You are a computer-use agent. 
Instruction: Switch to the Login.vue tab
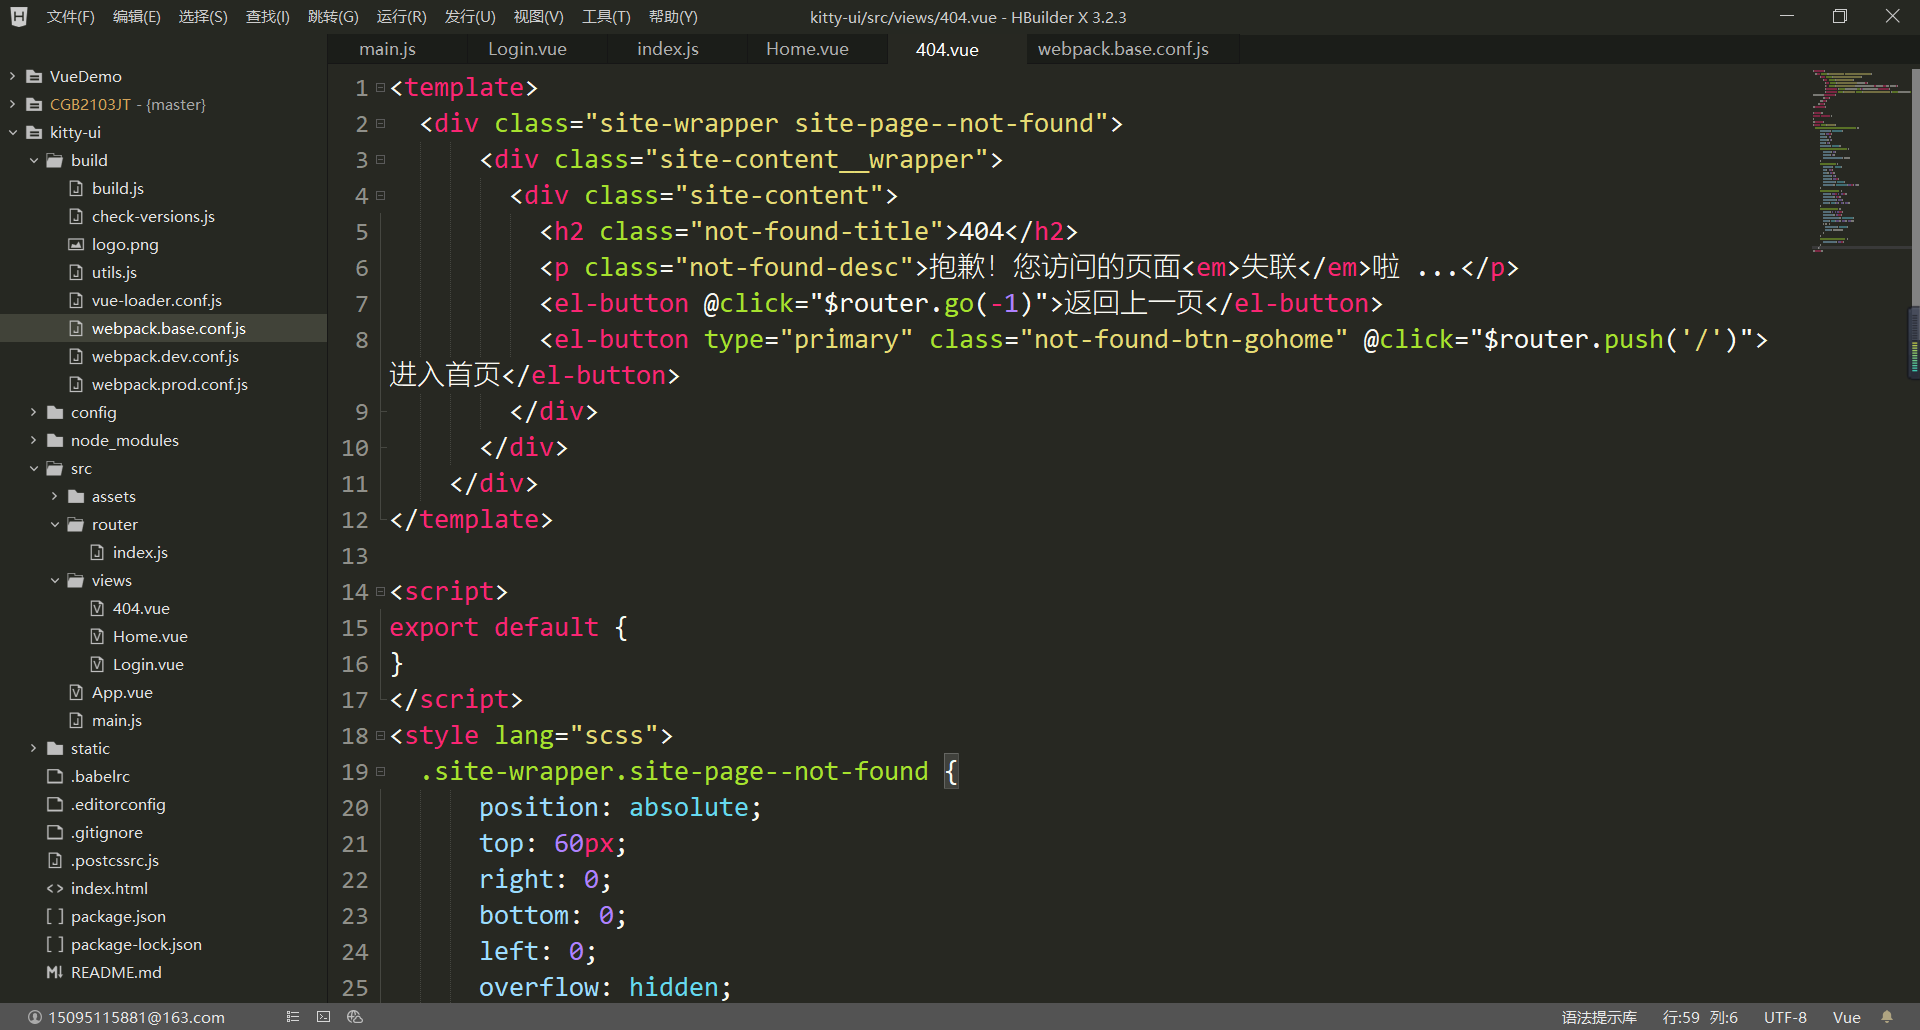click(x=527, y=48)
